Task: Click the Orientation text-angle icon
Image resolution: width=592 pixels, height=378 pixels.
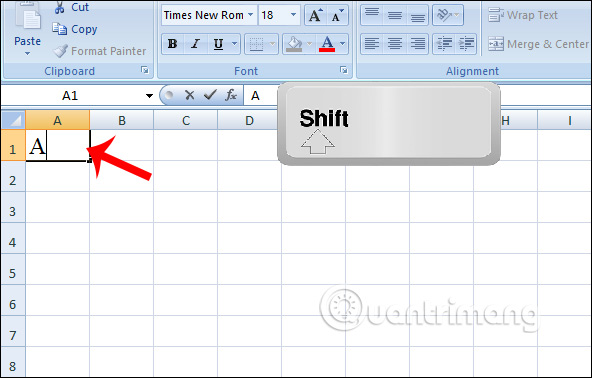Action: [448, 15]
